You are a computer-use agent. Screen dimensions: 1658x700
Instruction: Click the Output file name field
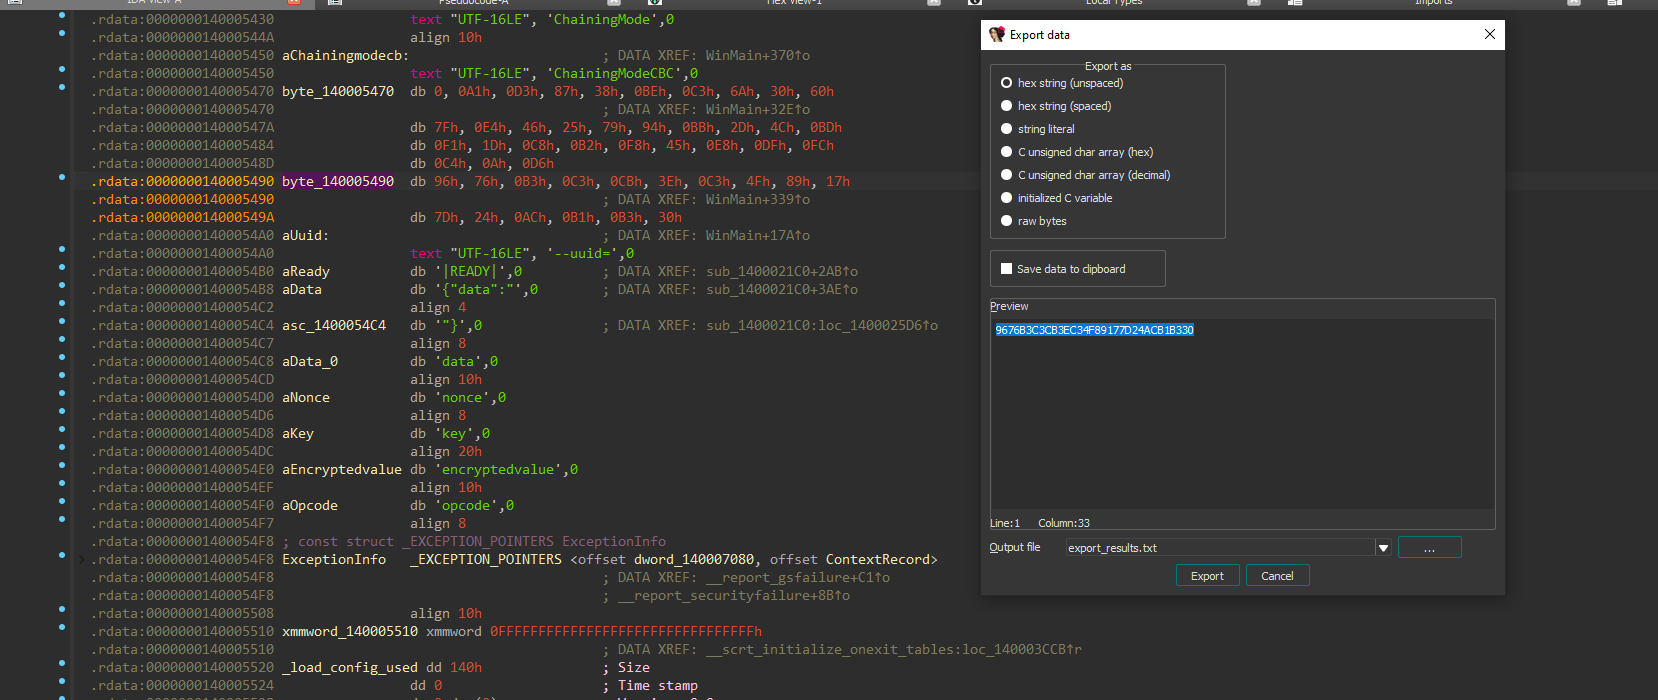pyautogui.click(x=1220, y=548)
